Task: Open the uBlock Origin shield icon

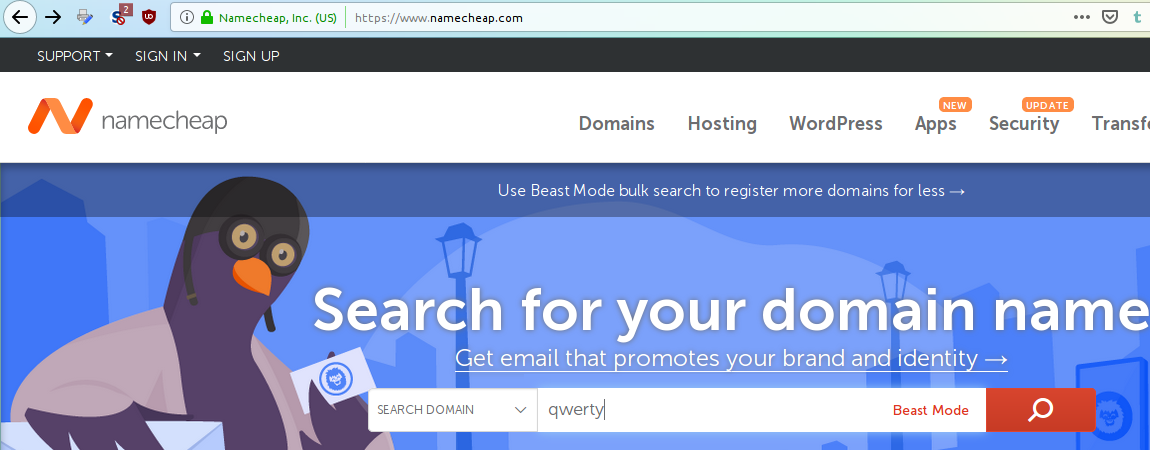Action: pos(149,18)
